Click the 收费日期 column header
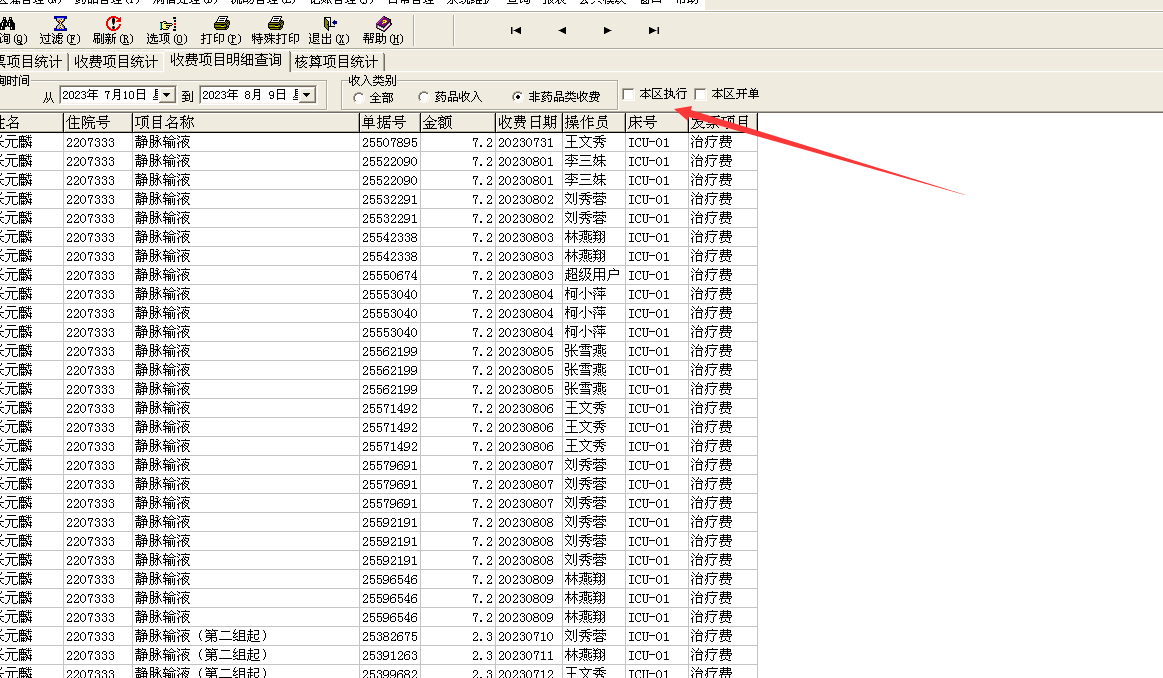Image resolution: width=1163 pixels, height=678 pixels. pyautogui.click(x=528, y=122)
